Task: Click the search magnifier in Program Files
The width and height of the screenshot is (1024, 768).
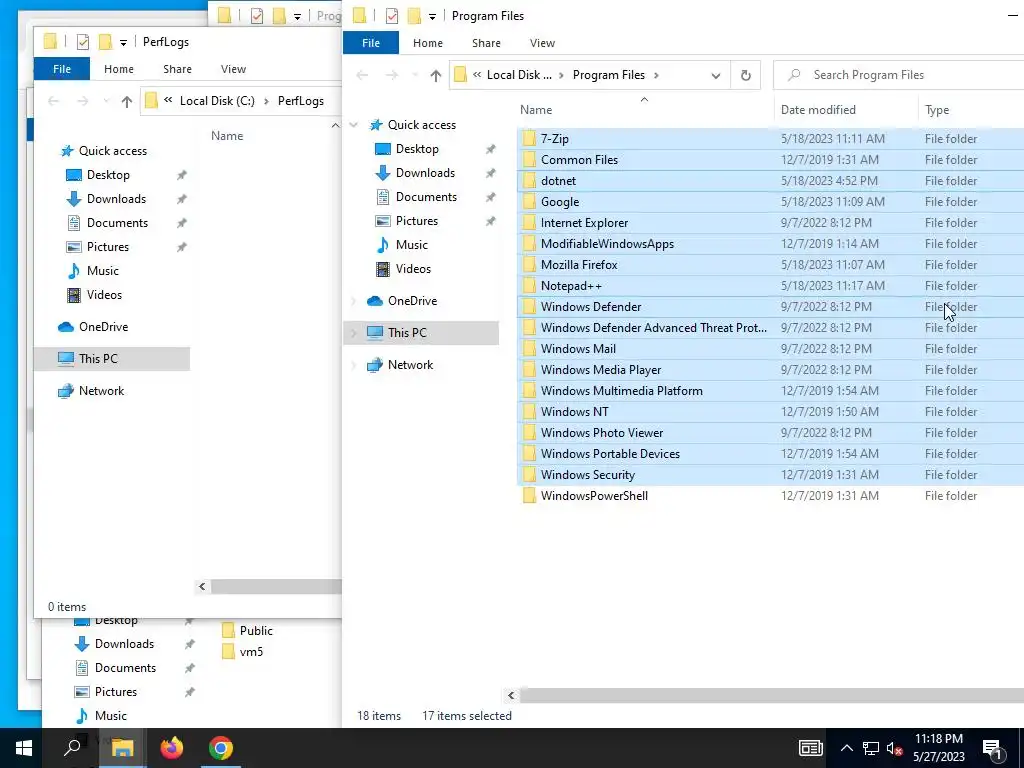Action: coord(794,75)
